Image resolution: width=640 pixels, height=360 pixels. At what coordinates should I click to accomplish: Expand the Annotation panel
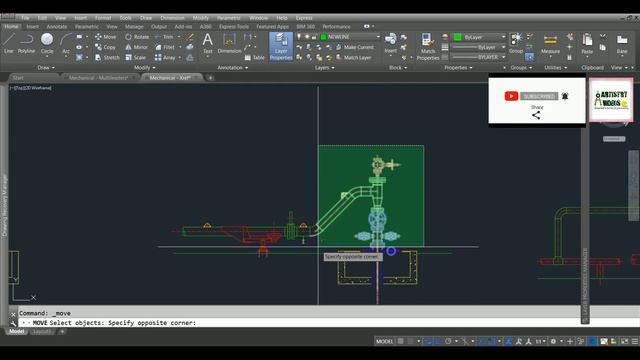click(x=233, y=68)
